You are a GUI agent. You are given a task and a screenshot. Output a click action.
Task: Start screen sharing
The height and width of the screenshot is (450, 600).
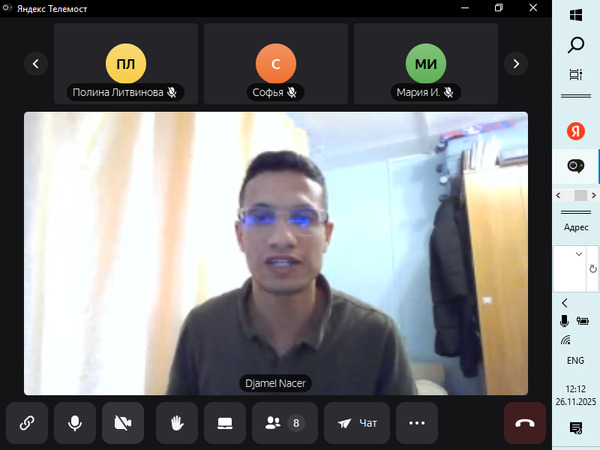[x=225, y=423]
